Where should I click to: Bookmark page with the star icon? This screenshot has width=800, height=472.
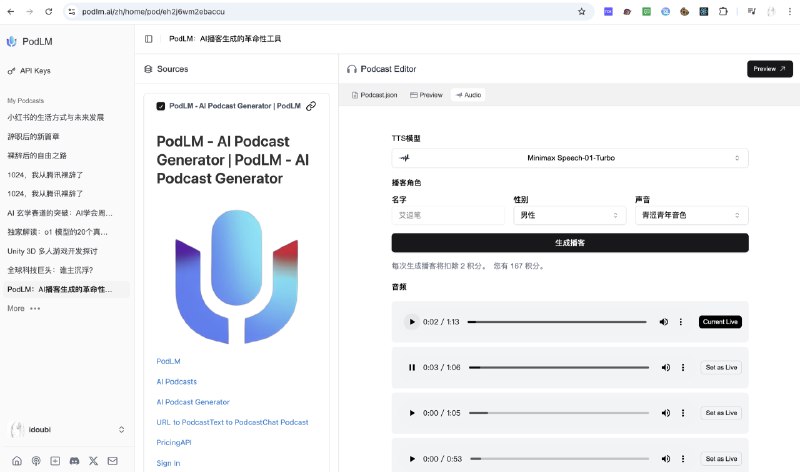(x=582, y=11)
